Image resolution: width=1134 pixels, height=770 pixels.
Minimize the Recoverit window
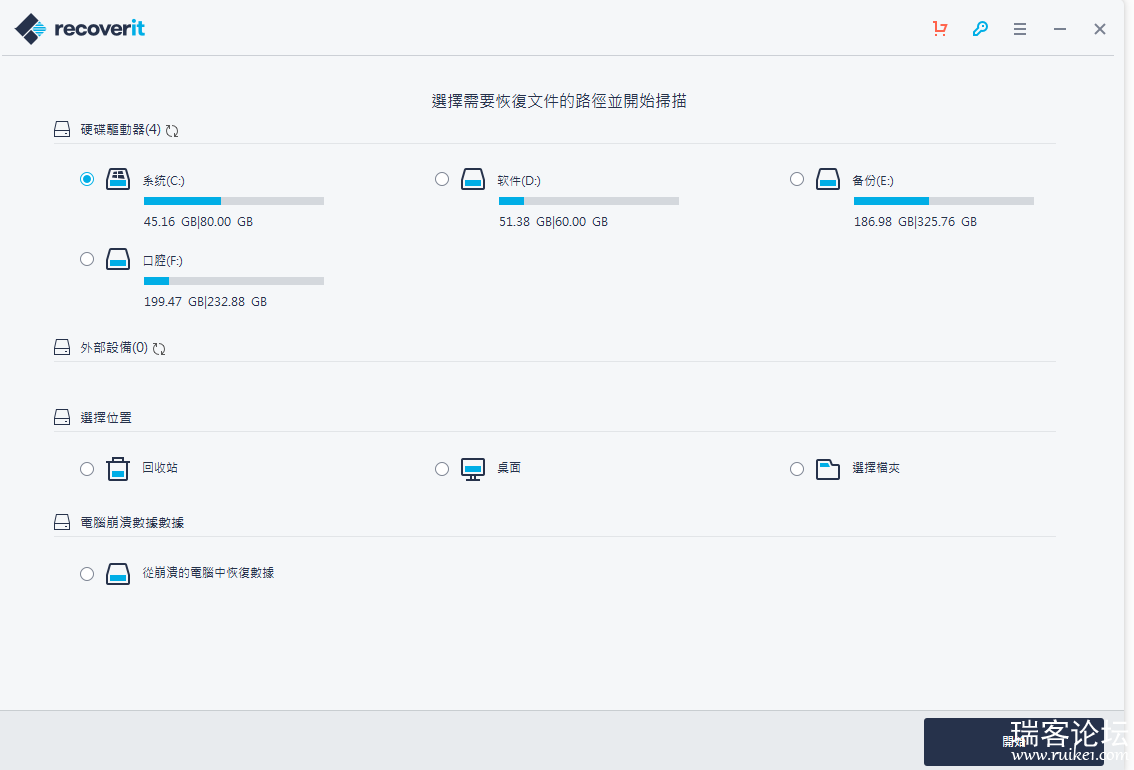[x=1060, y=29]
